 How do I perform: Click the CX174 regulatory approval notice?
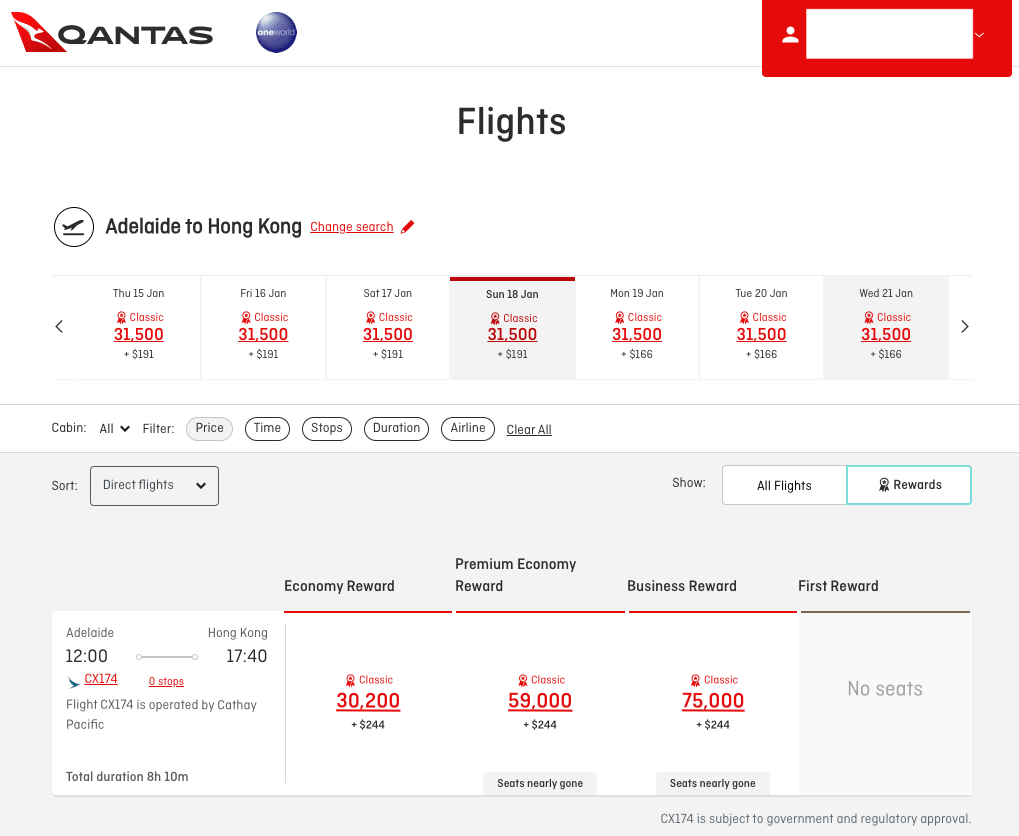[x=816, y=818]
